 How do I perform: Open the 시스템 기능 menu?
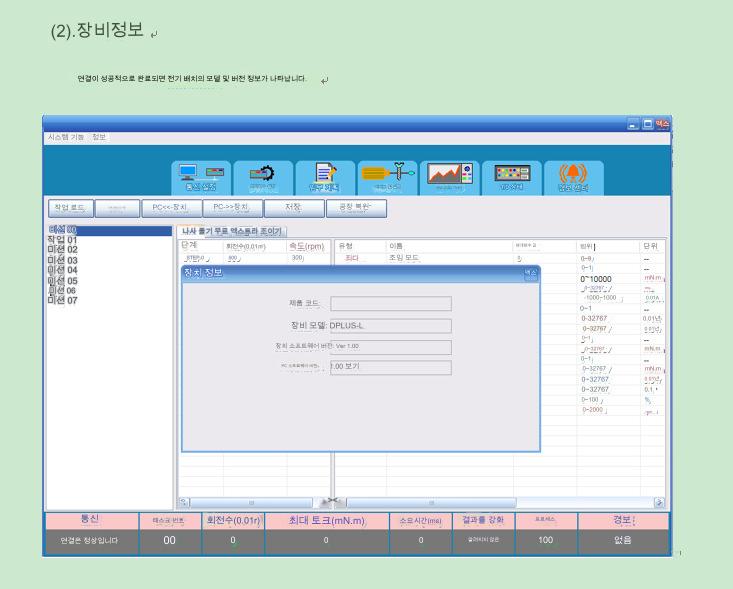(66, 137)
